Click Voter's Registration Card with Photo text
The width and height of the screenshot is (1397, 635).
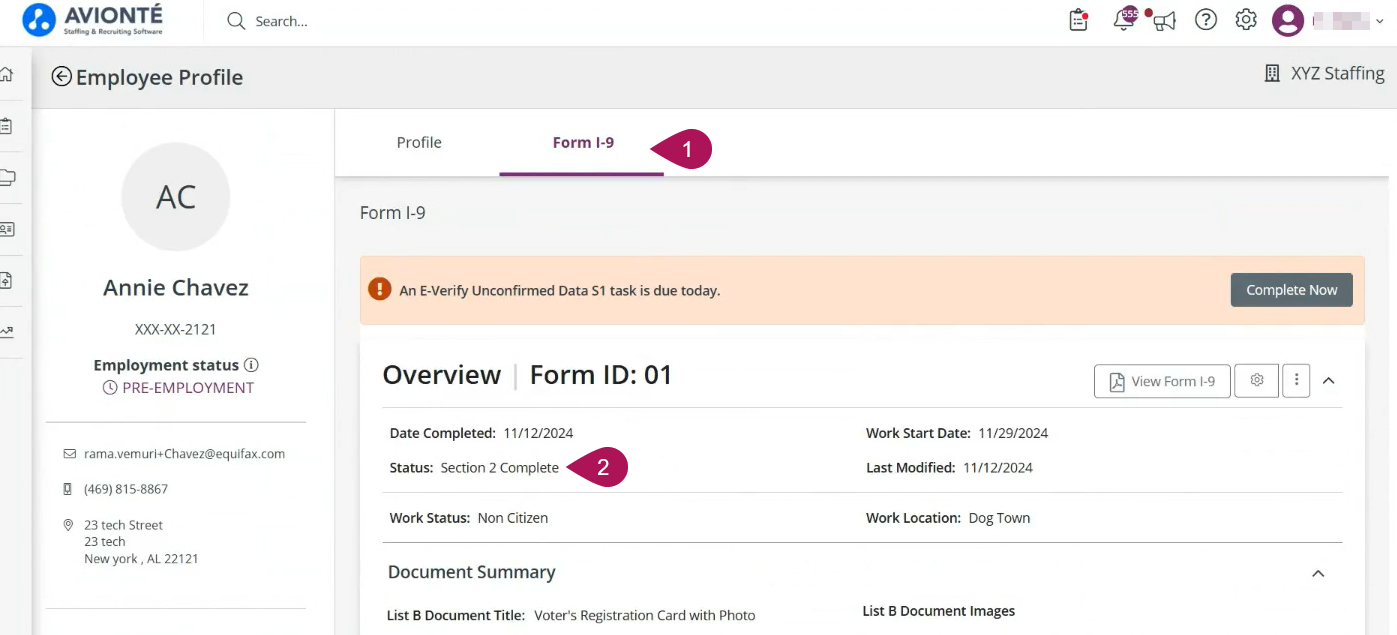click(645, 615)
